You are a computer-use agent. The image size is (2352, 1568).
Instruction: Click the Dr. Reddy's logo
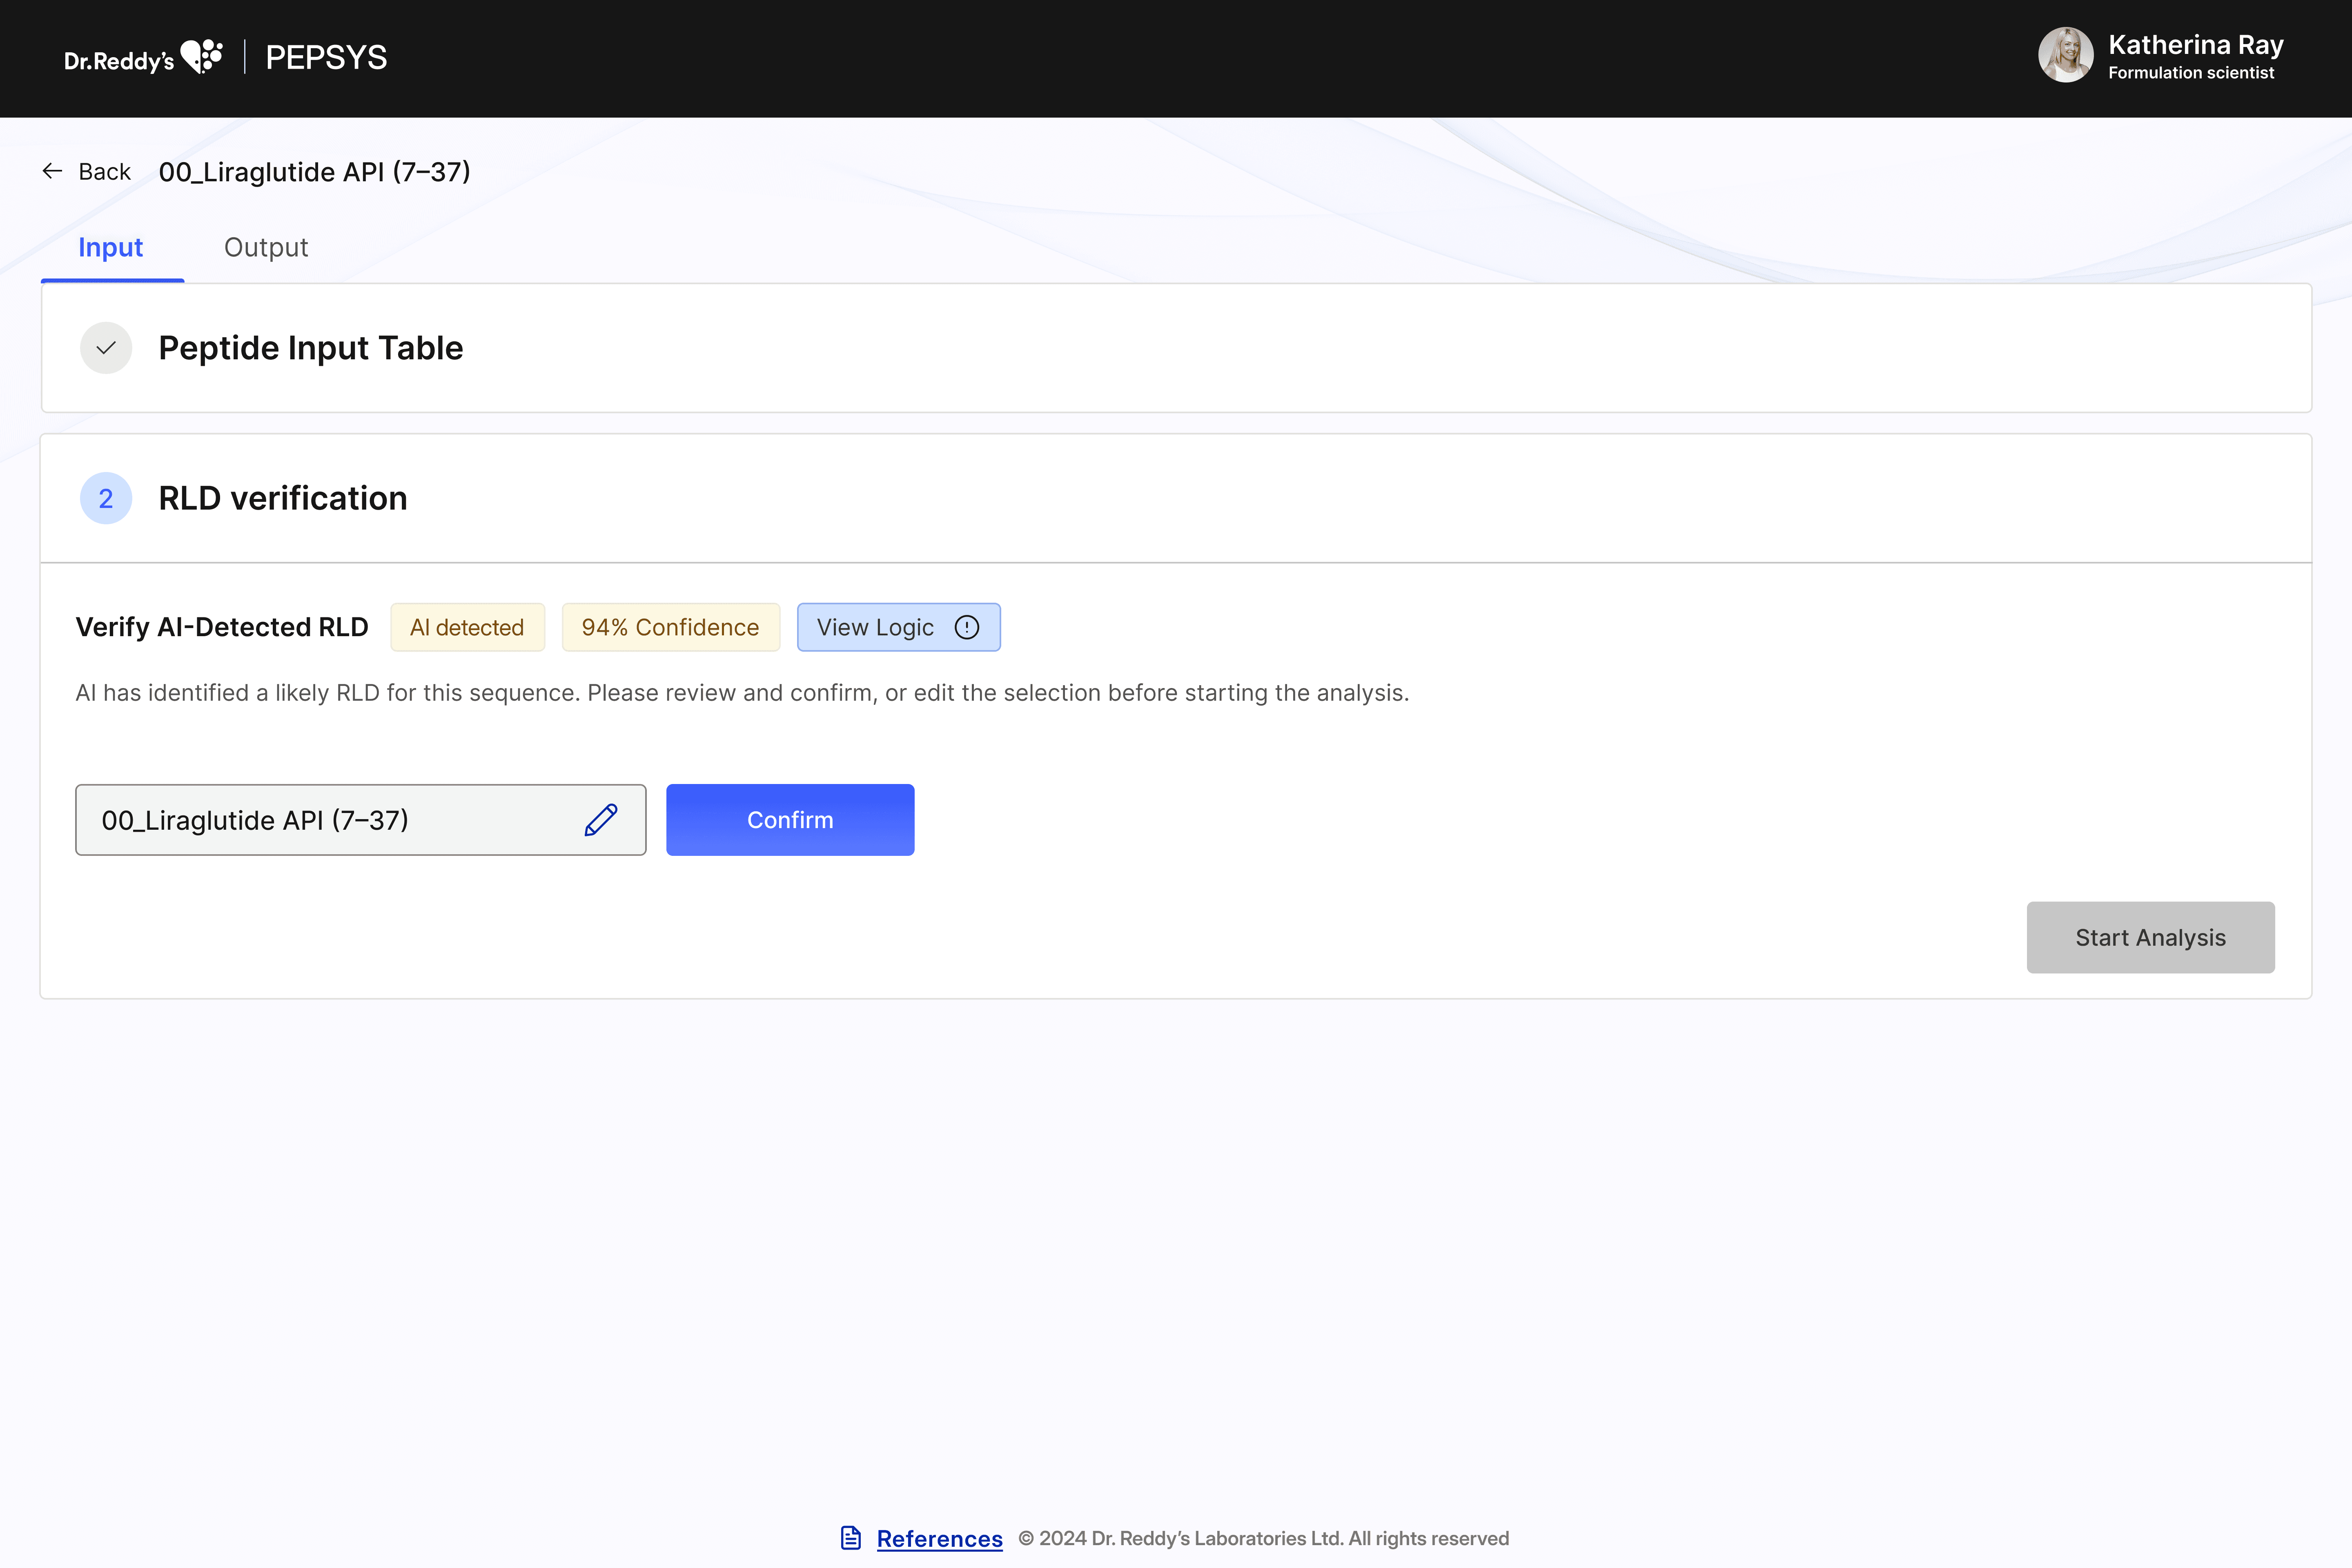point(143,58)
